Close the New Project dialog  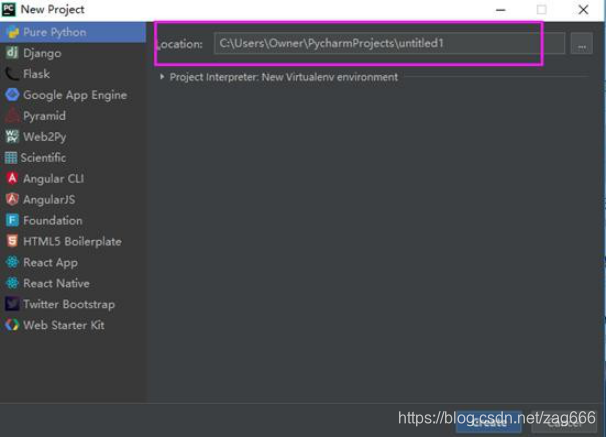click(x=583, y=10)
